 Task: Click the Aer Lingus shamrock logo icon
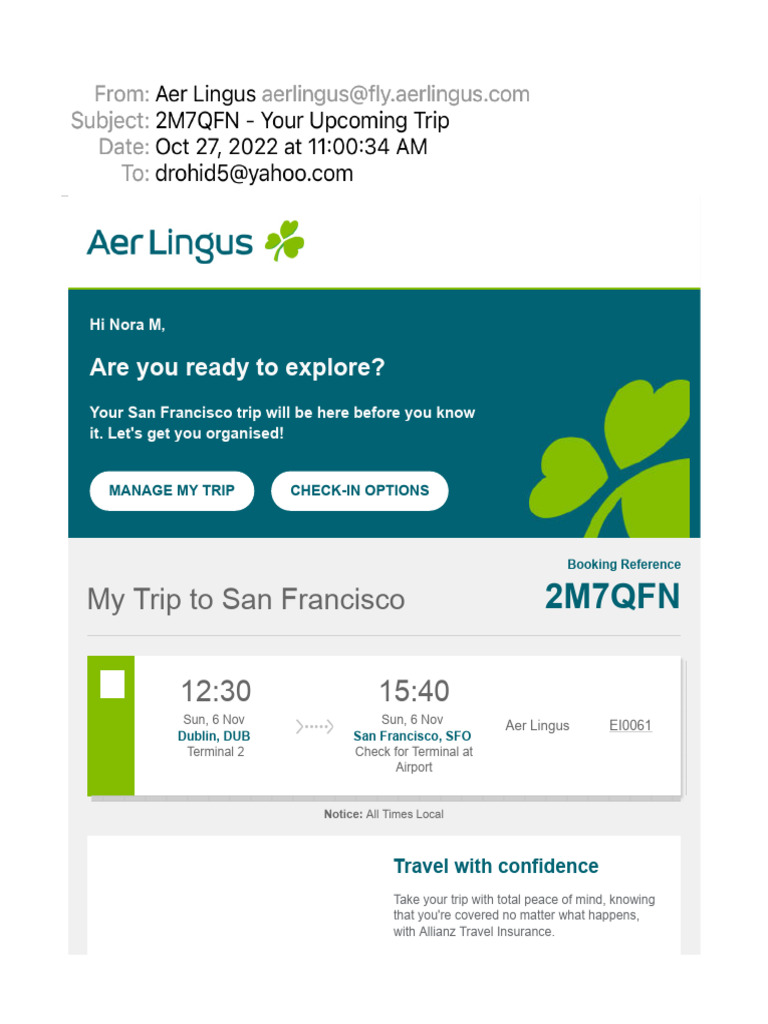coord(284,242)
